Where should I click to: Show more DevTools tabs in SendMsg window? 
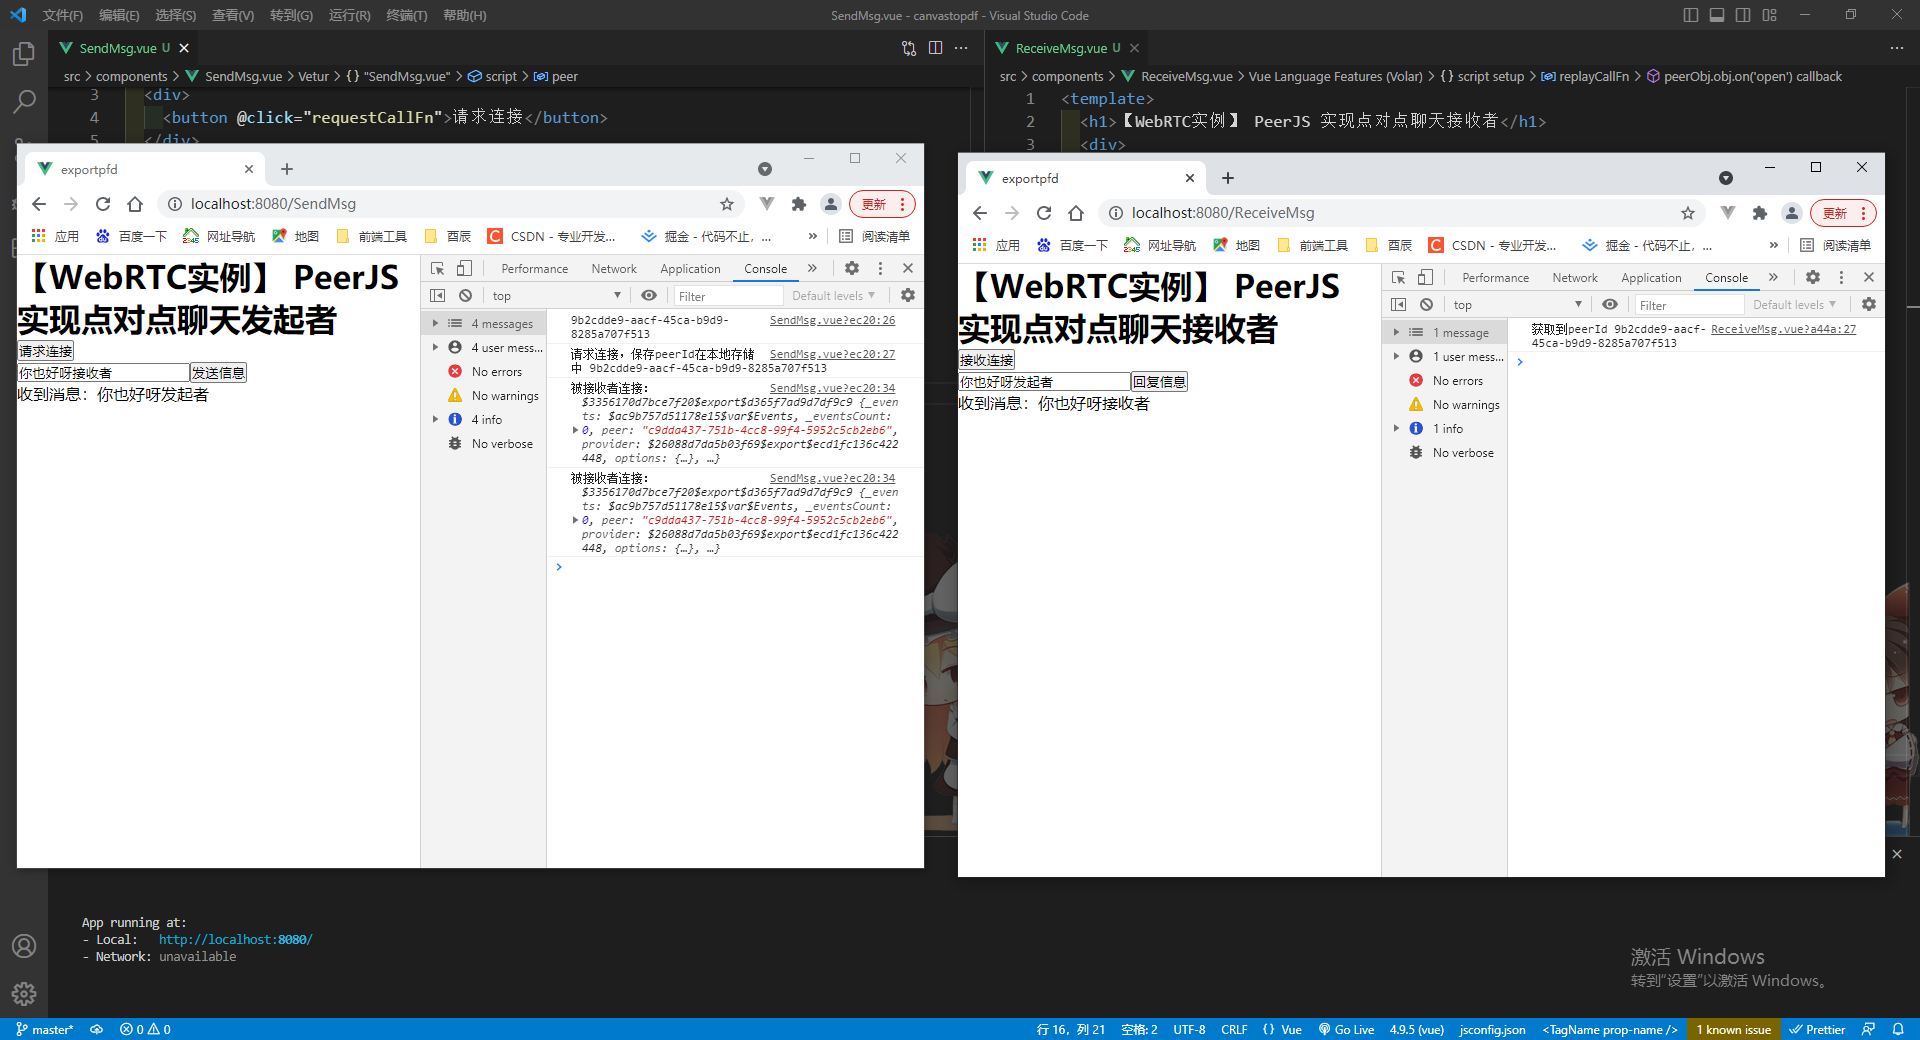pos(812,268)
